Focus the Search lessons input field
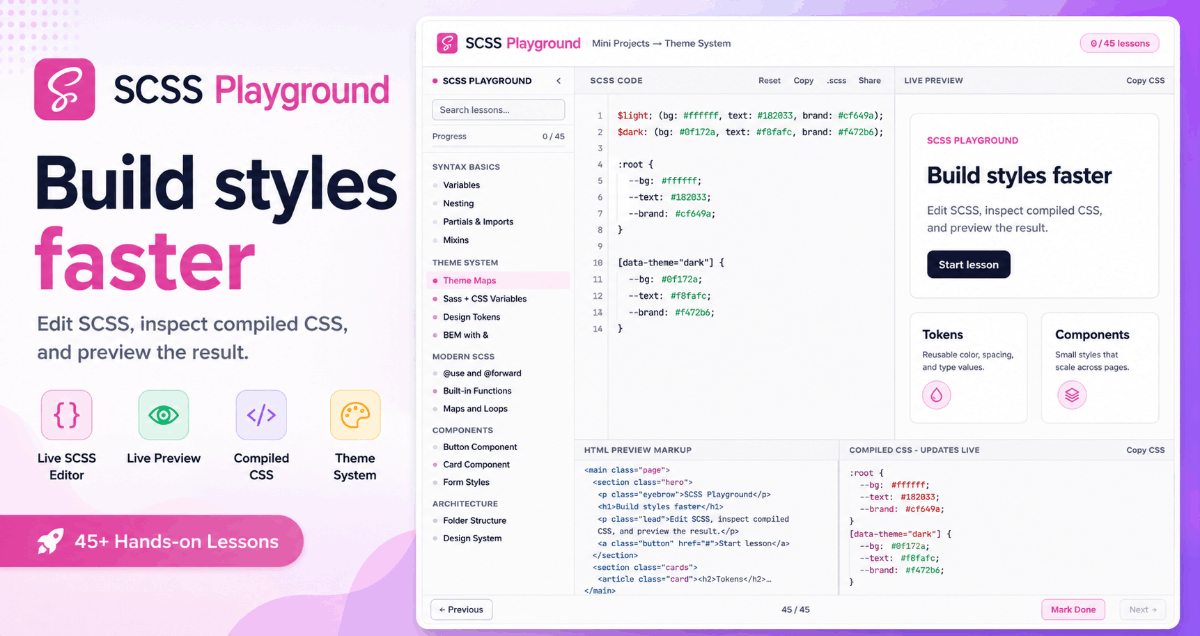 498,110
